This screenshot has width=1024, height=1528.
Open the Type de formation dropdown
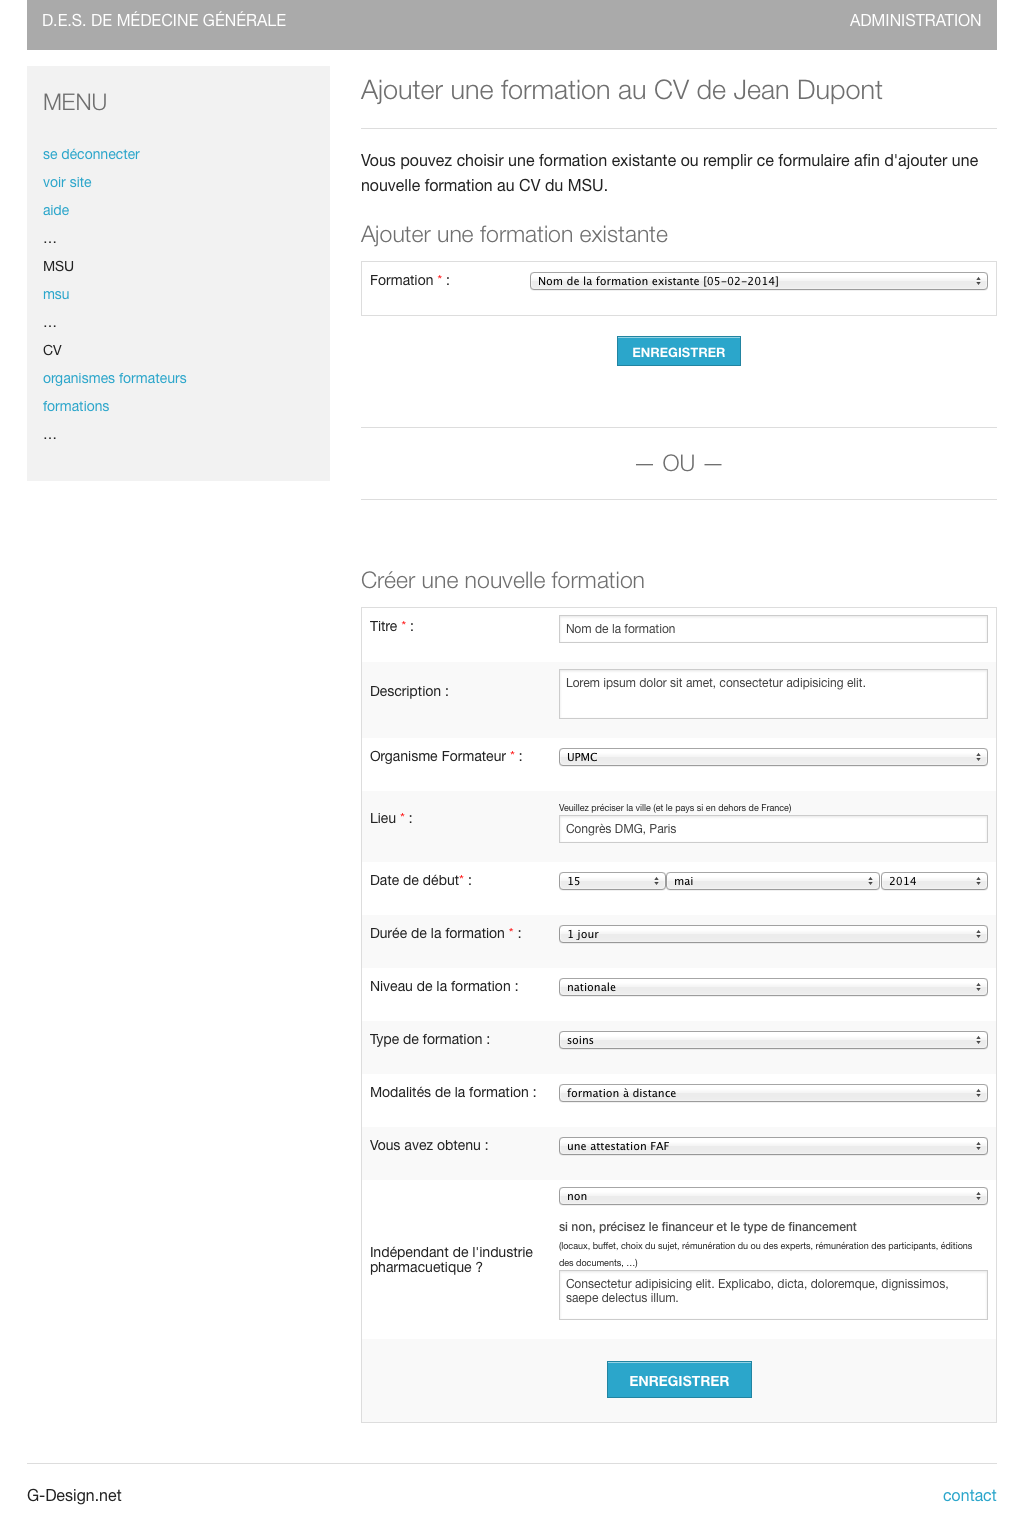[772, 1040]
